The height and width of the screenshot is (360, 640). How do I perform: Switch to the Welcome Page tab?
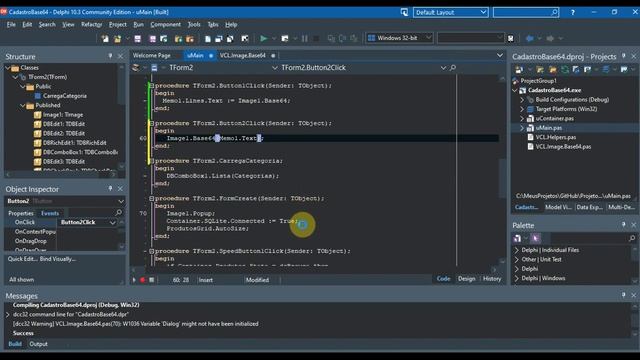click(x=151, y=56)
